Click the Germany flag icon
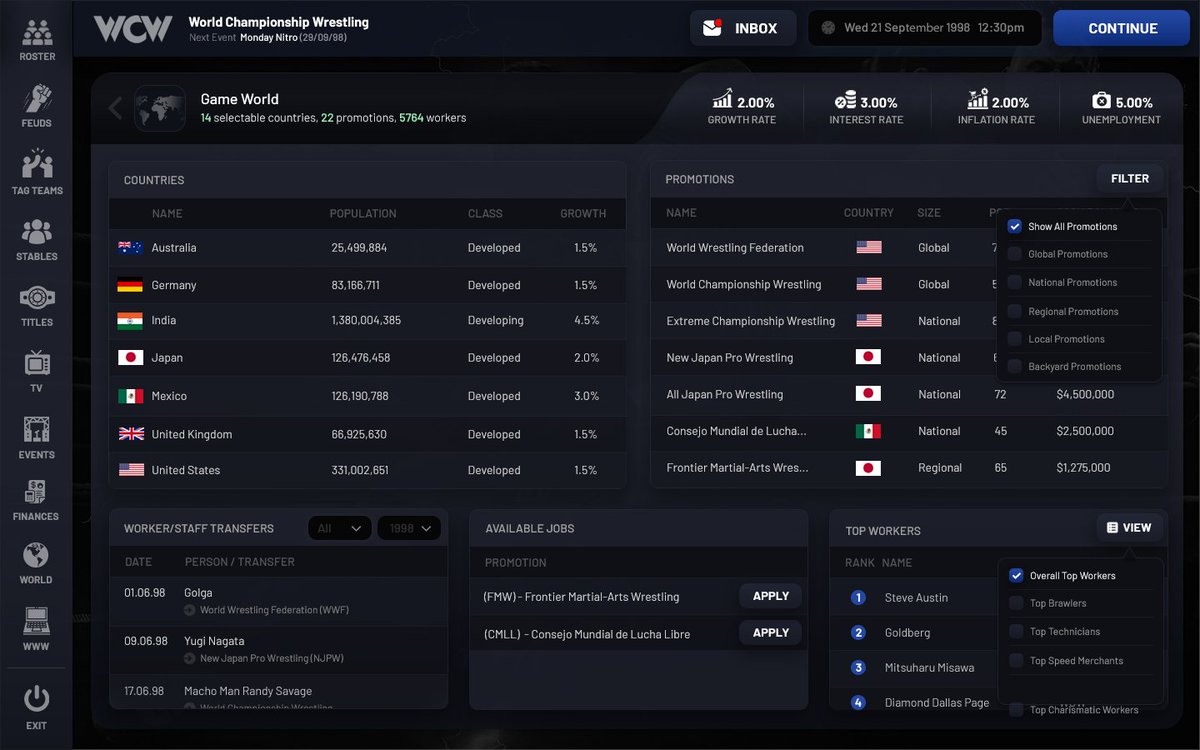The height and width of the screenshot is (750, 1200). [x=130, y=285]
